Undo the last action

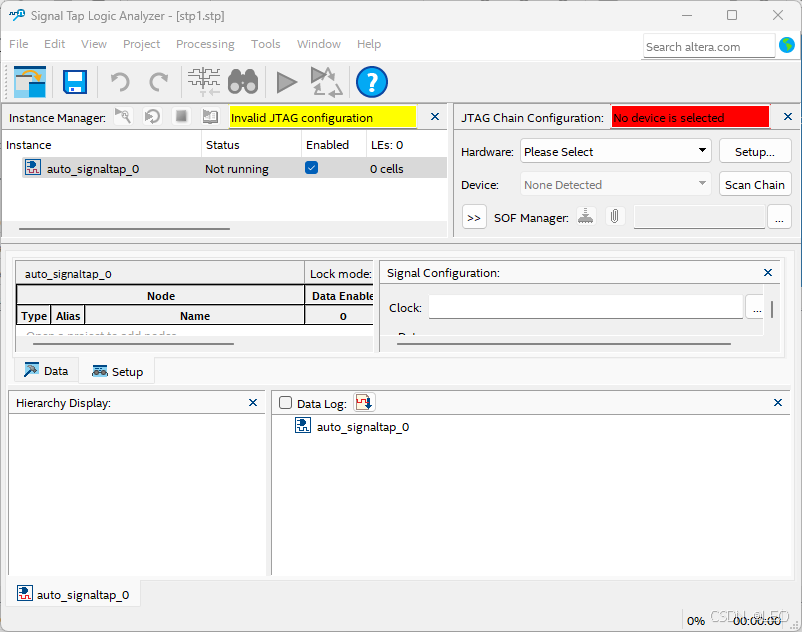(120, 82)
